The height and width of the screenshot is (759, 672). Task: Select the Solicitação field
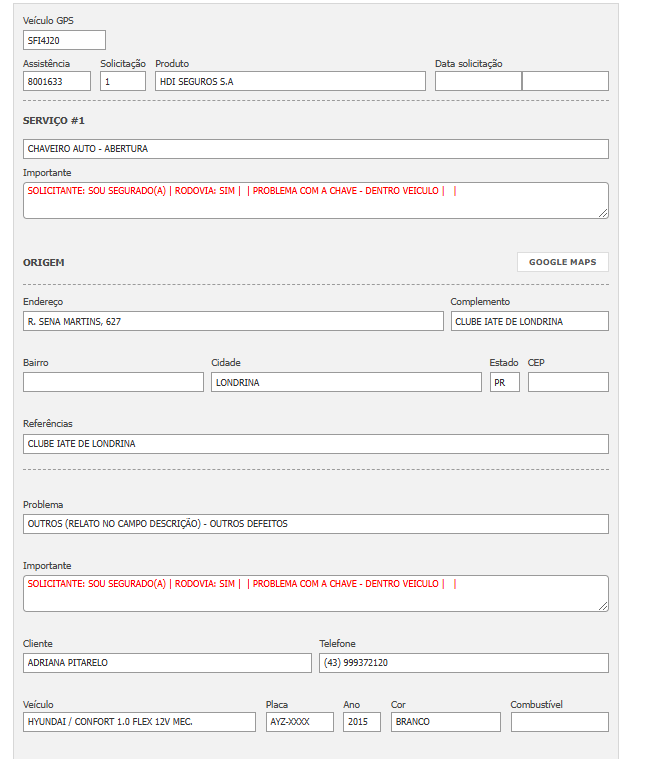[123, 81]
